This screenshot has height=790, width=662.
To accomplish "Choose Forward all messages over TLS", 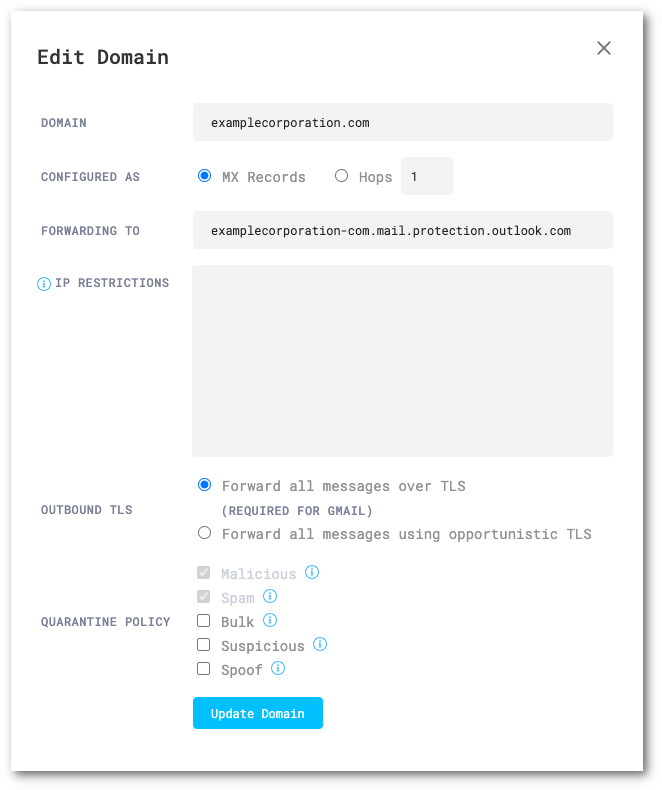I will click(x=205, y=485).
